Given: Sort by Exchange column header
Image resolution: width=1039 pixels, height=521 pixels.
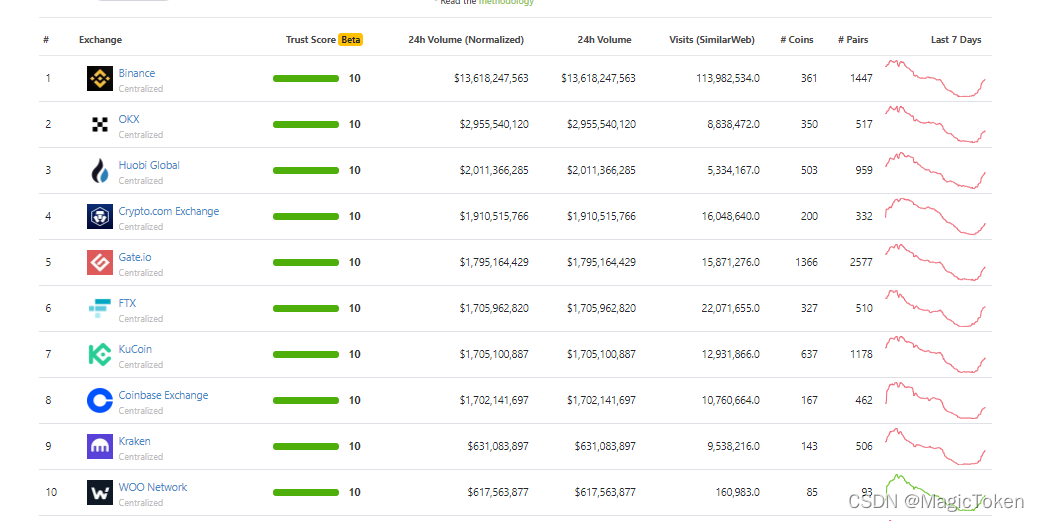Looking at the screenshot, I should tap(100, 40).
